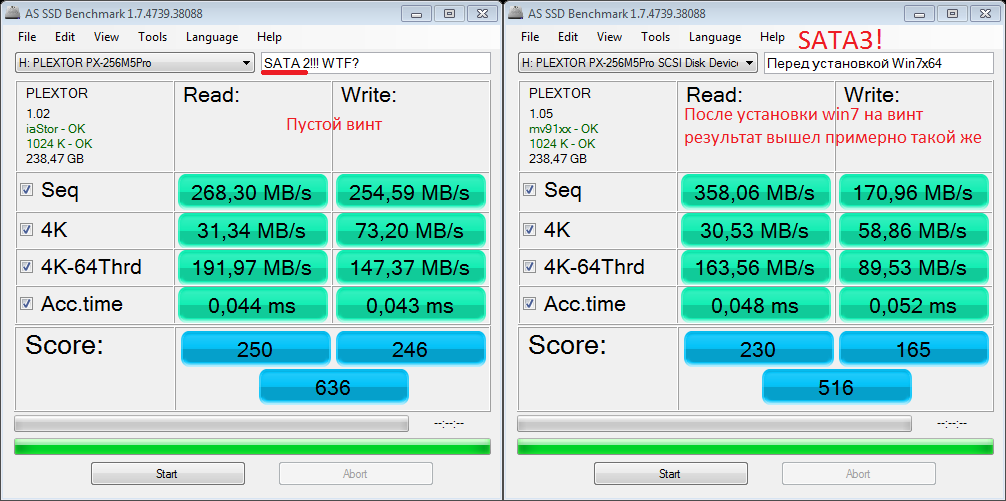
Task: Open Language menu in right window
Action: click(x=715, y=37)
